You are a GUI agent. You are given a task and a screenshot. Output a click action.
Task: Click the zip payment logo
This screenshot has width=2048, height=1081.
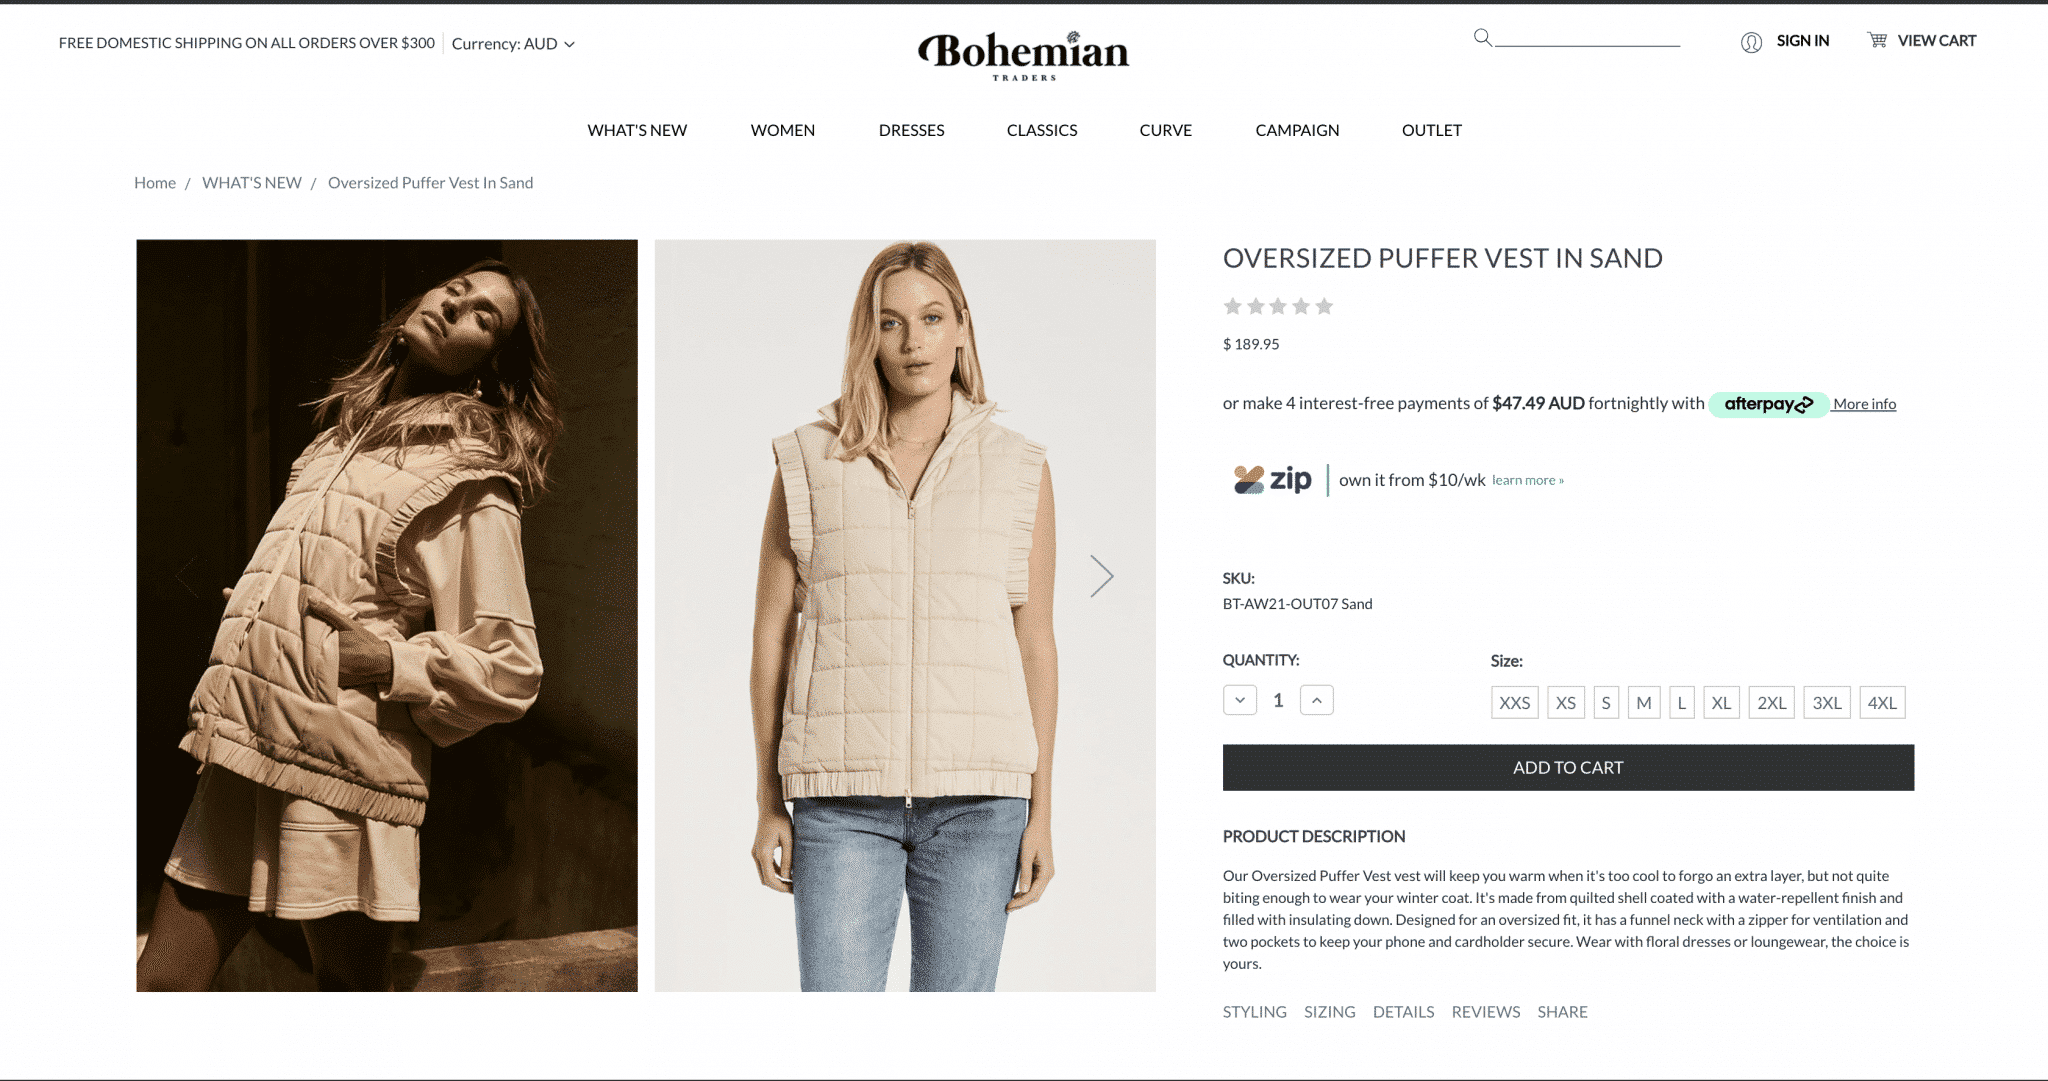[x=1272, y=480]
